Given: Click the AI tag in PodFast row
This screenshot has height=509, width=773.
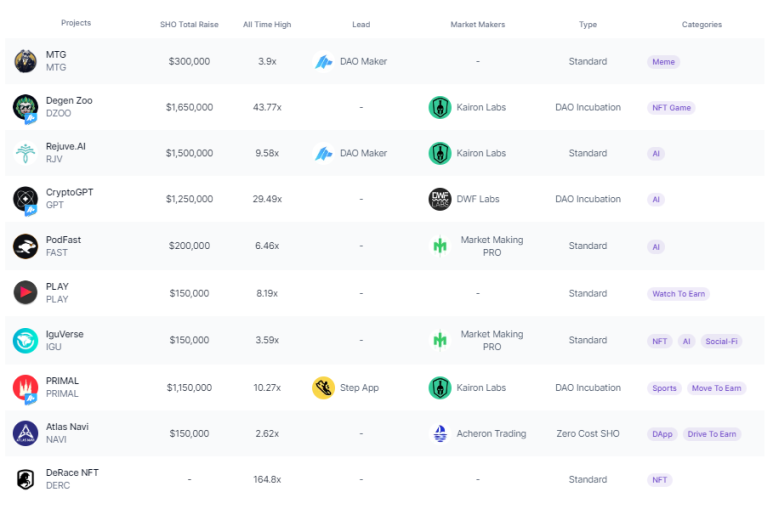Looking at the screenshot, I should (656, 247).
